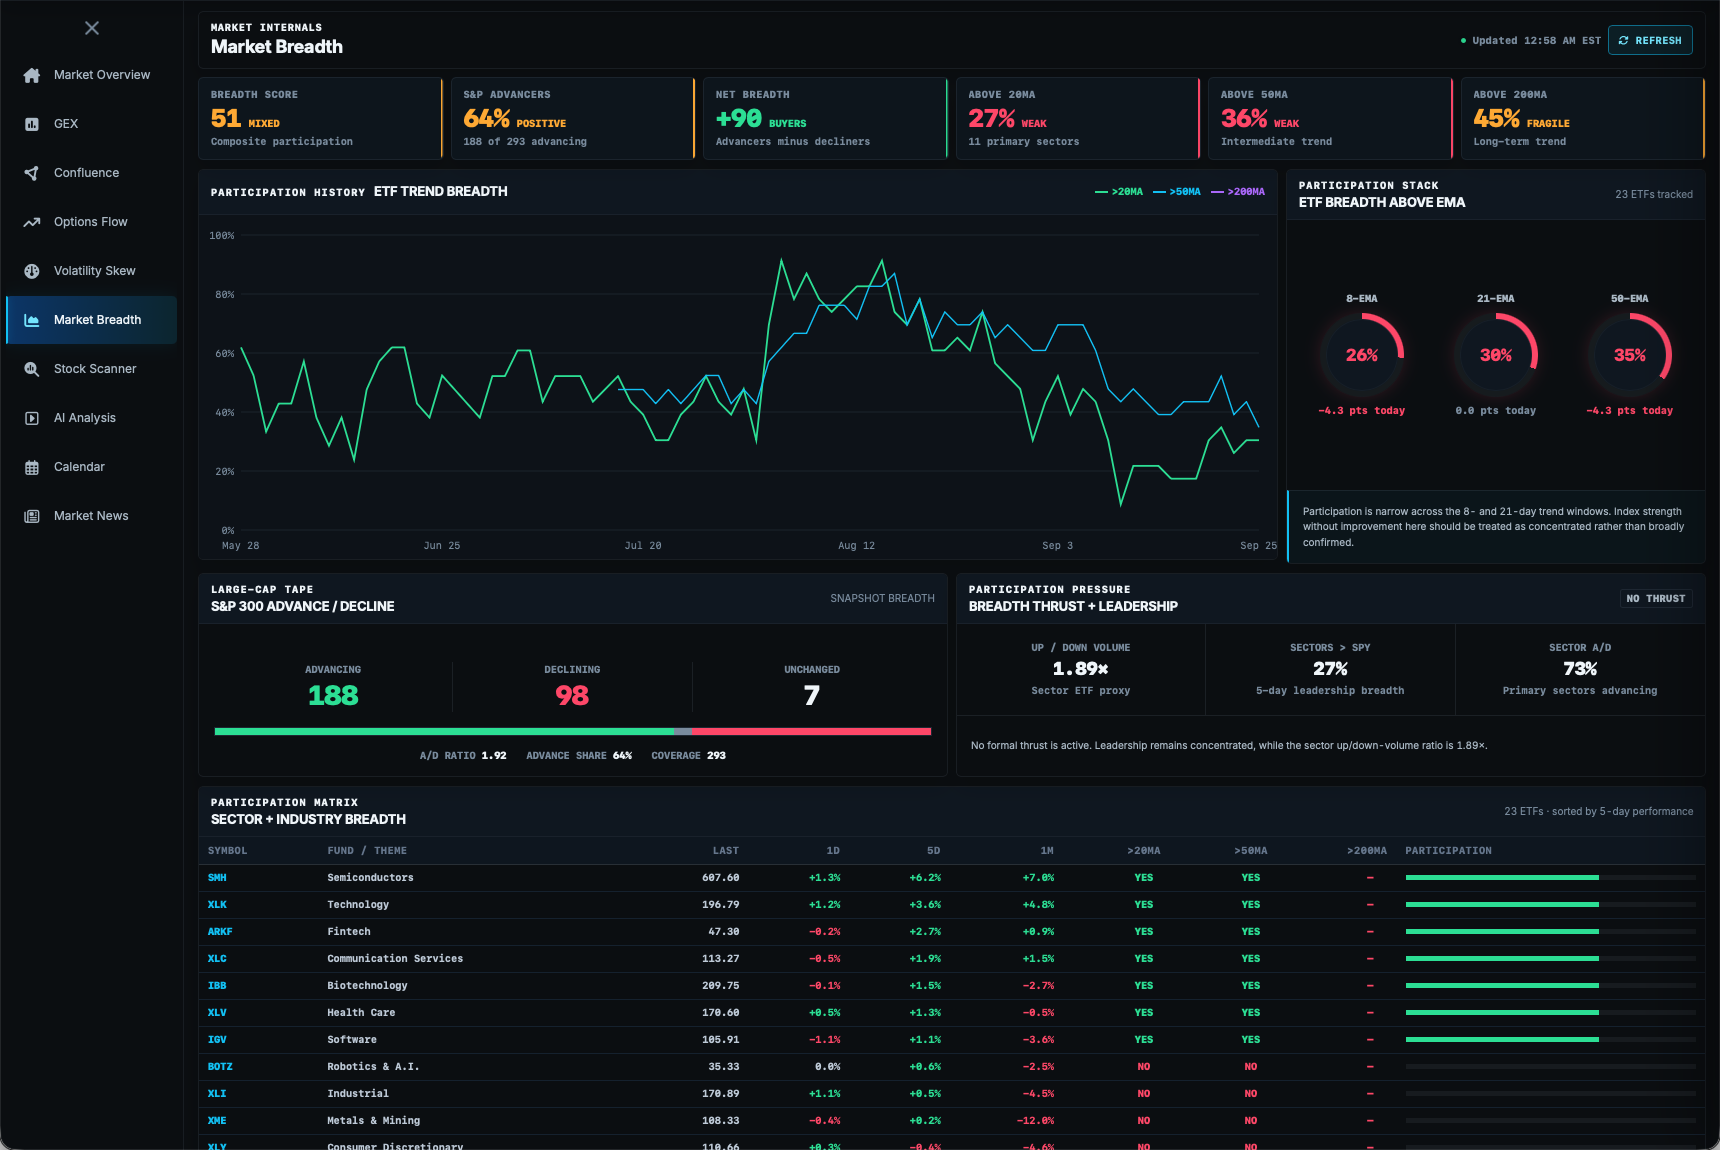Sort table by 1M column header
Screen dimensions: 1720x1150
pos(1047,851)
